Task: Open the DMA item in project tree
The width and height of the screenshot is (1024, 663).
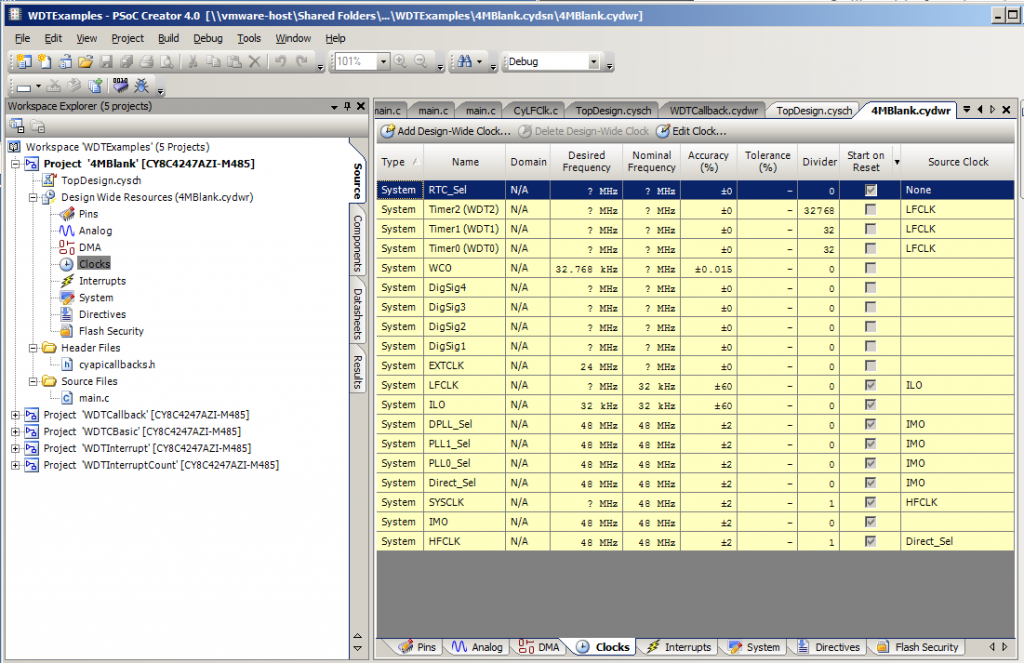Action: pyautogui.click(x=90, y=247)
